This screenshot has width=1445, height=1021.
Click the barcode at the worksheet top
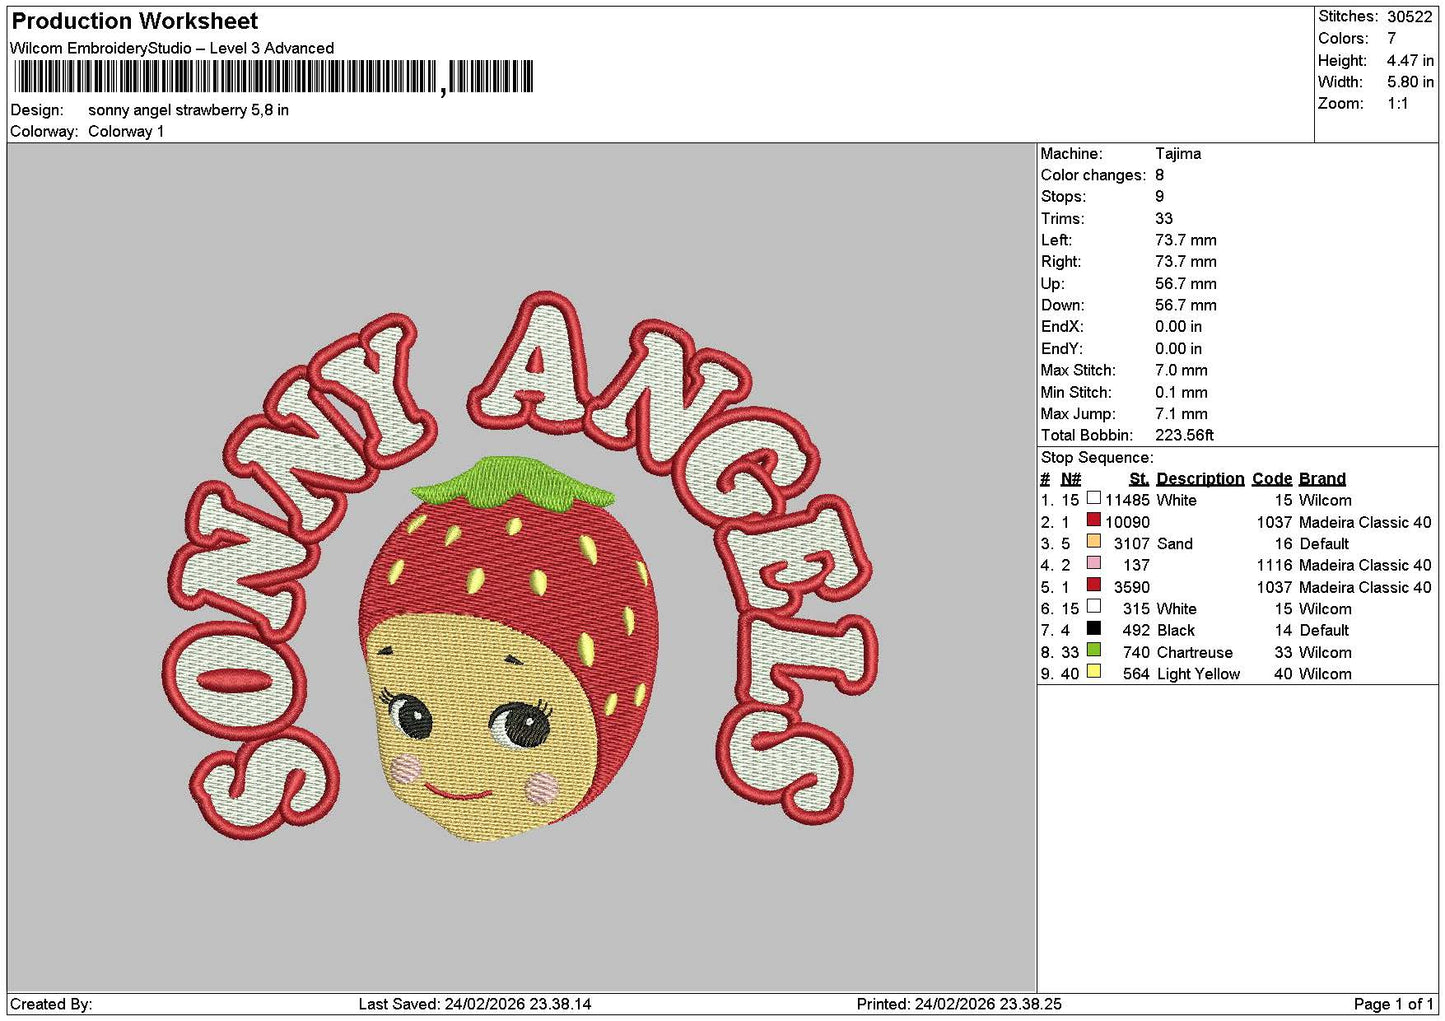pyautogui.click(x=273, y=77)
